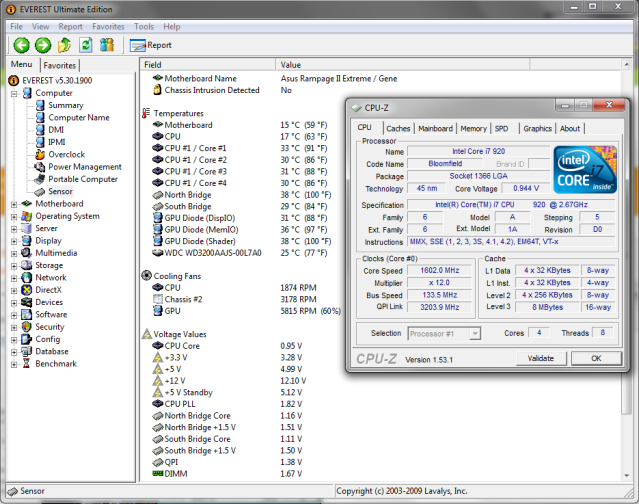This screenshot has width=639, height=504.
Task: Click the EVEREST v5.30.1900 root icon
Action: point(13,80)
